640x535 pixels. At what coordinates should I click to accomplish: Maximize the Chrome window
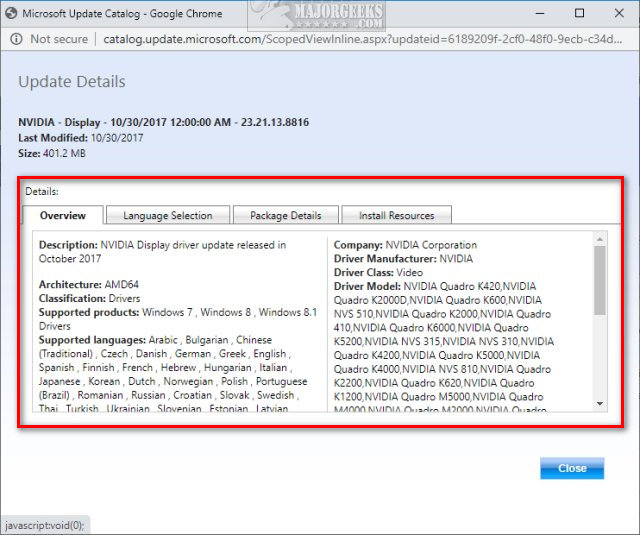[579, 13]
